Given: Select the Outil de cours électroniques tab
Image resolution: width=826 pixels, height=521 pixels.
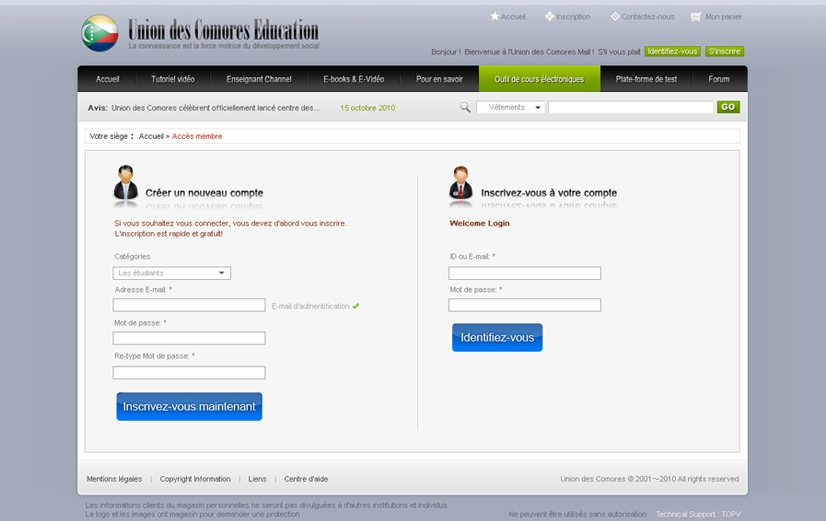Looking at the screenshot, I should [539, 79].
